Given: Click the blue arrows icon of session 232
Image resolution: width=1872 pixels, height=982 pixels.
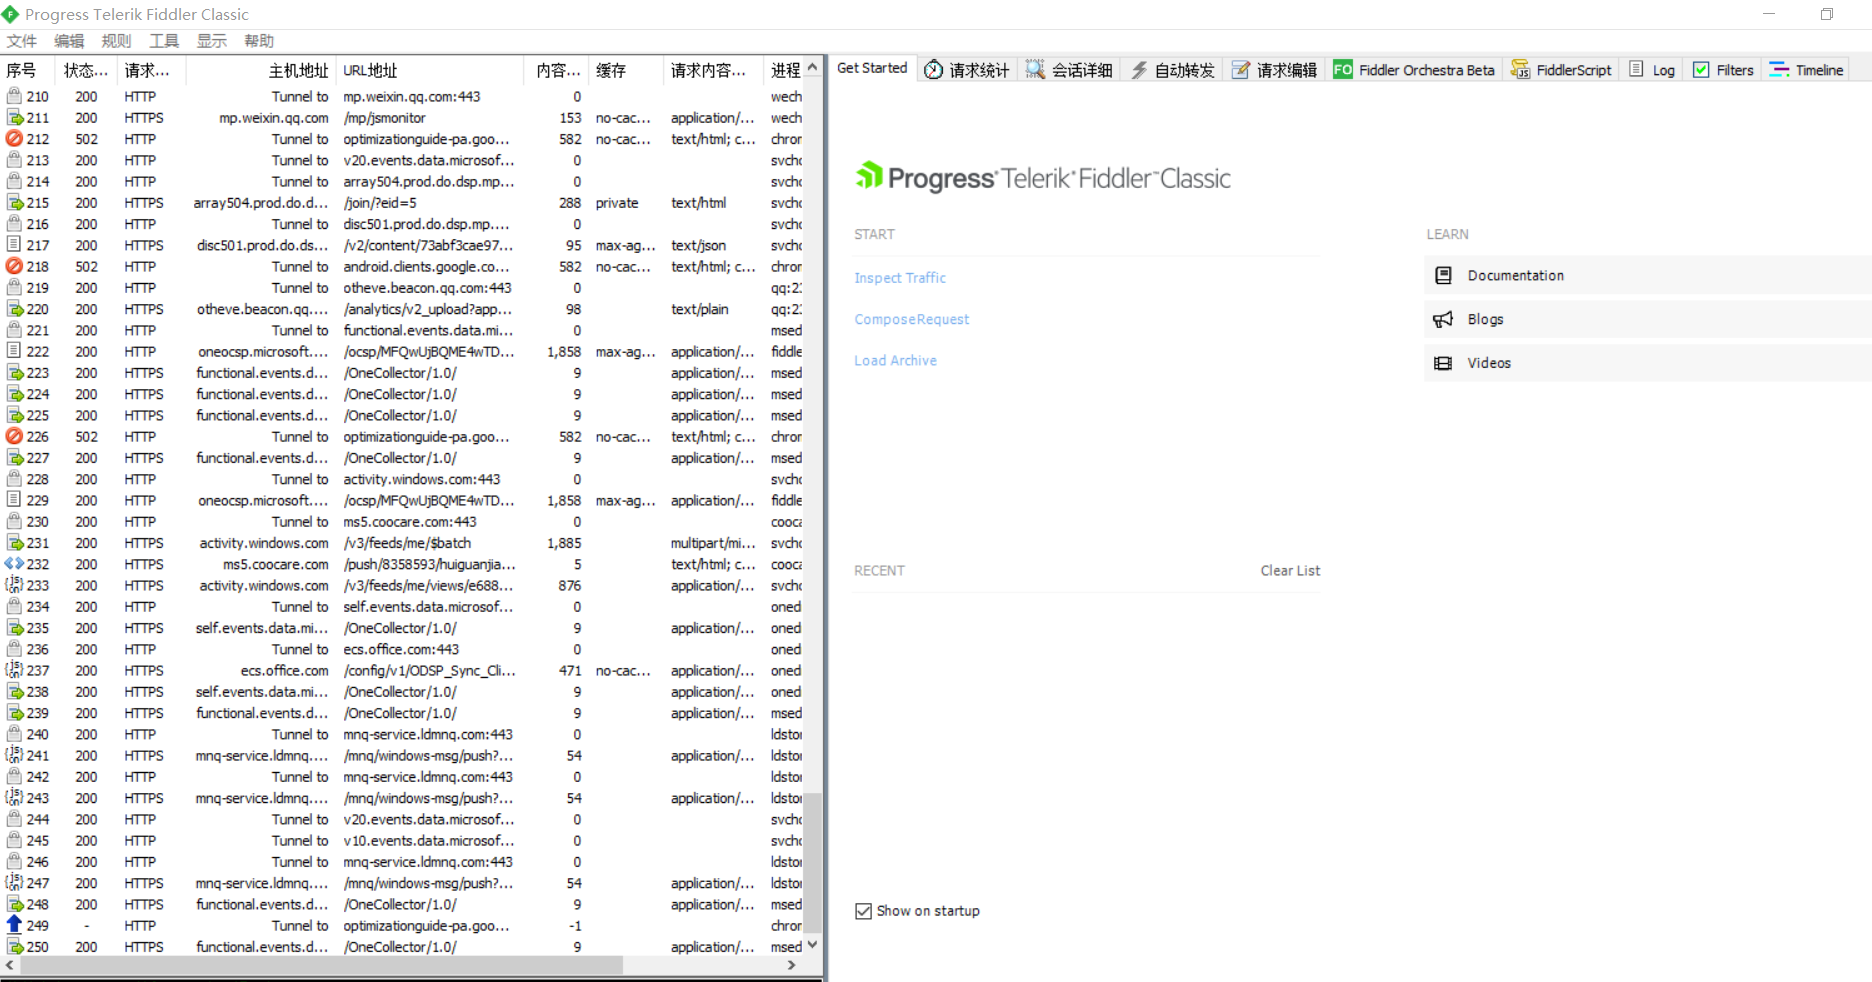Looking at the screenshot, I should pos(14,564).
